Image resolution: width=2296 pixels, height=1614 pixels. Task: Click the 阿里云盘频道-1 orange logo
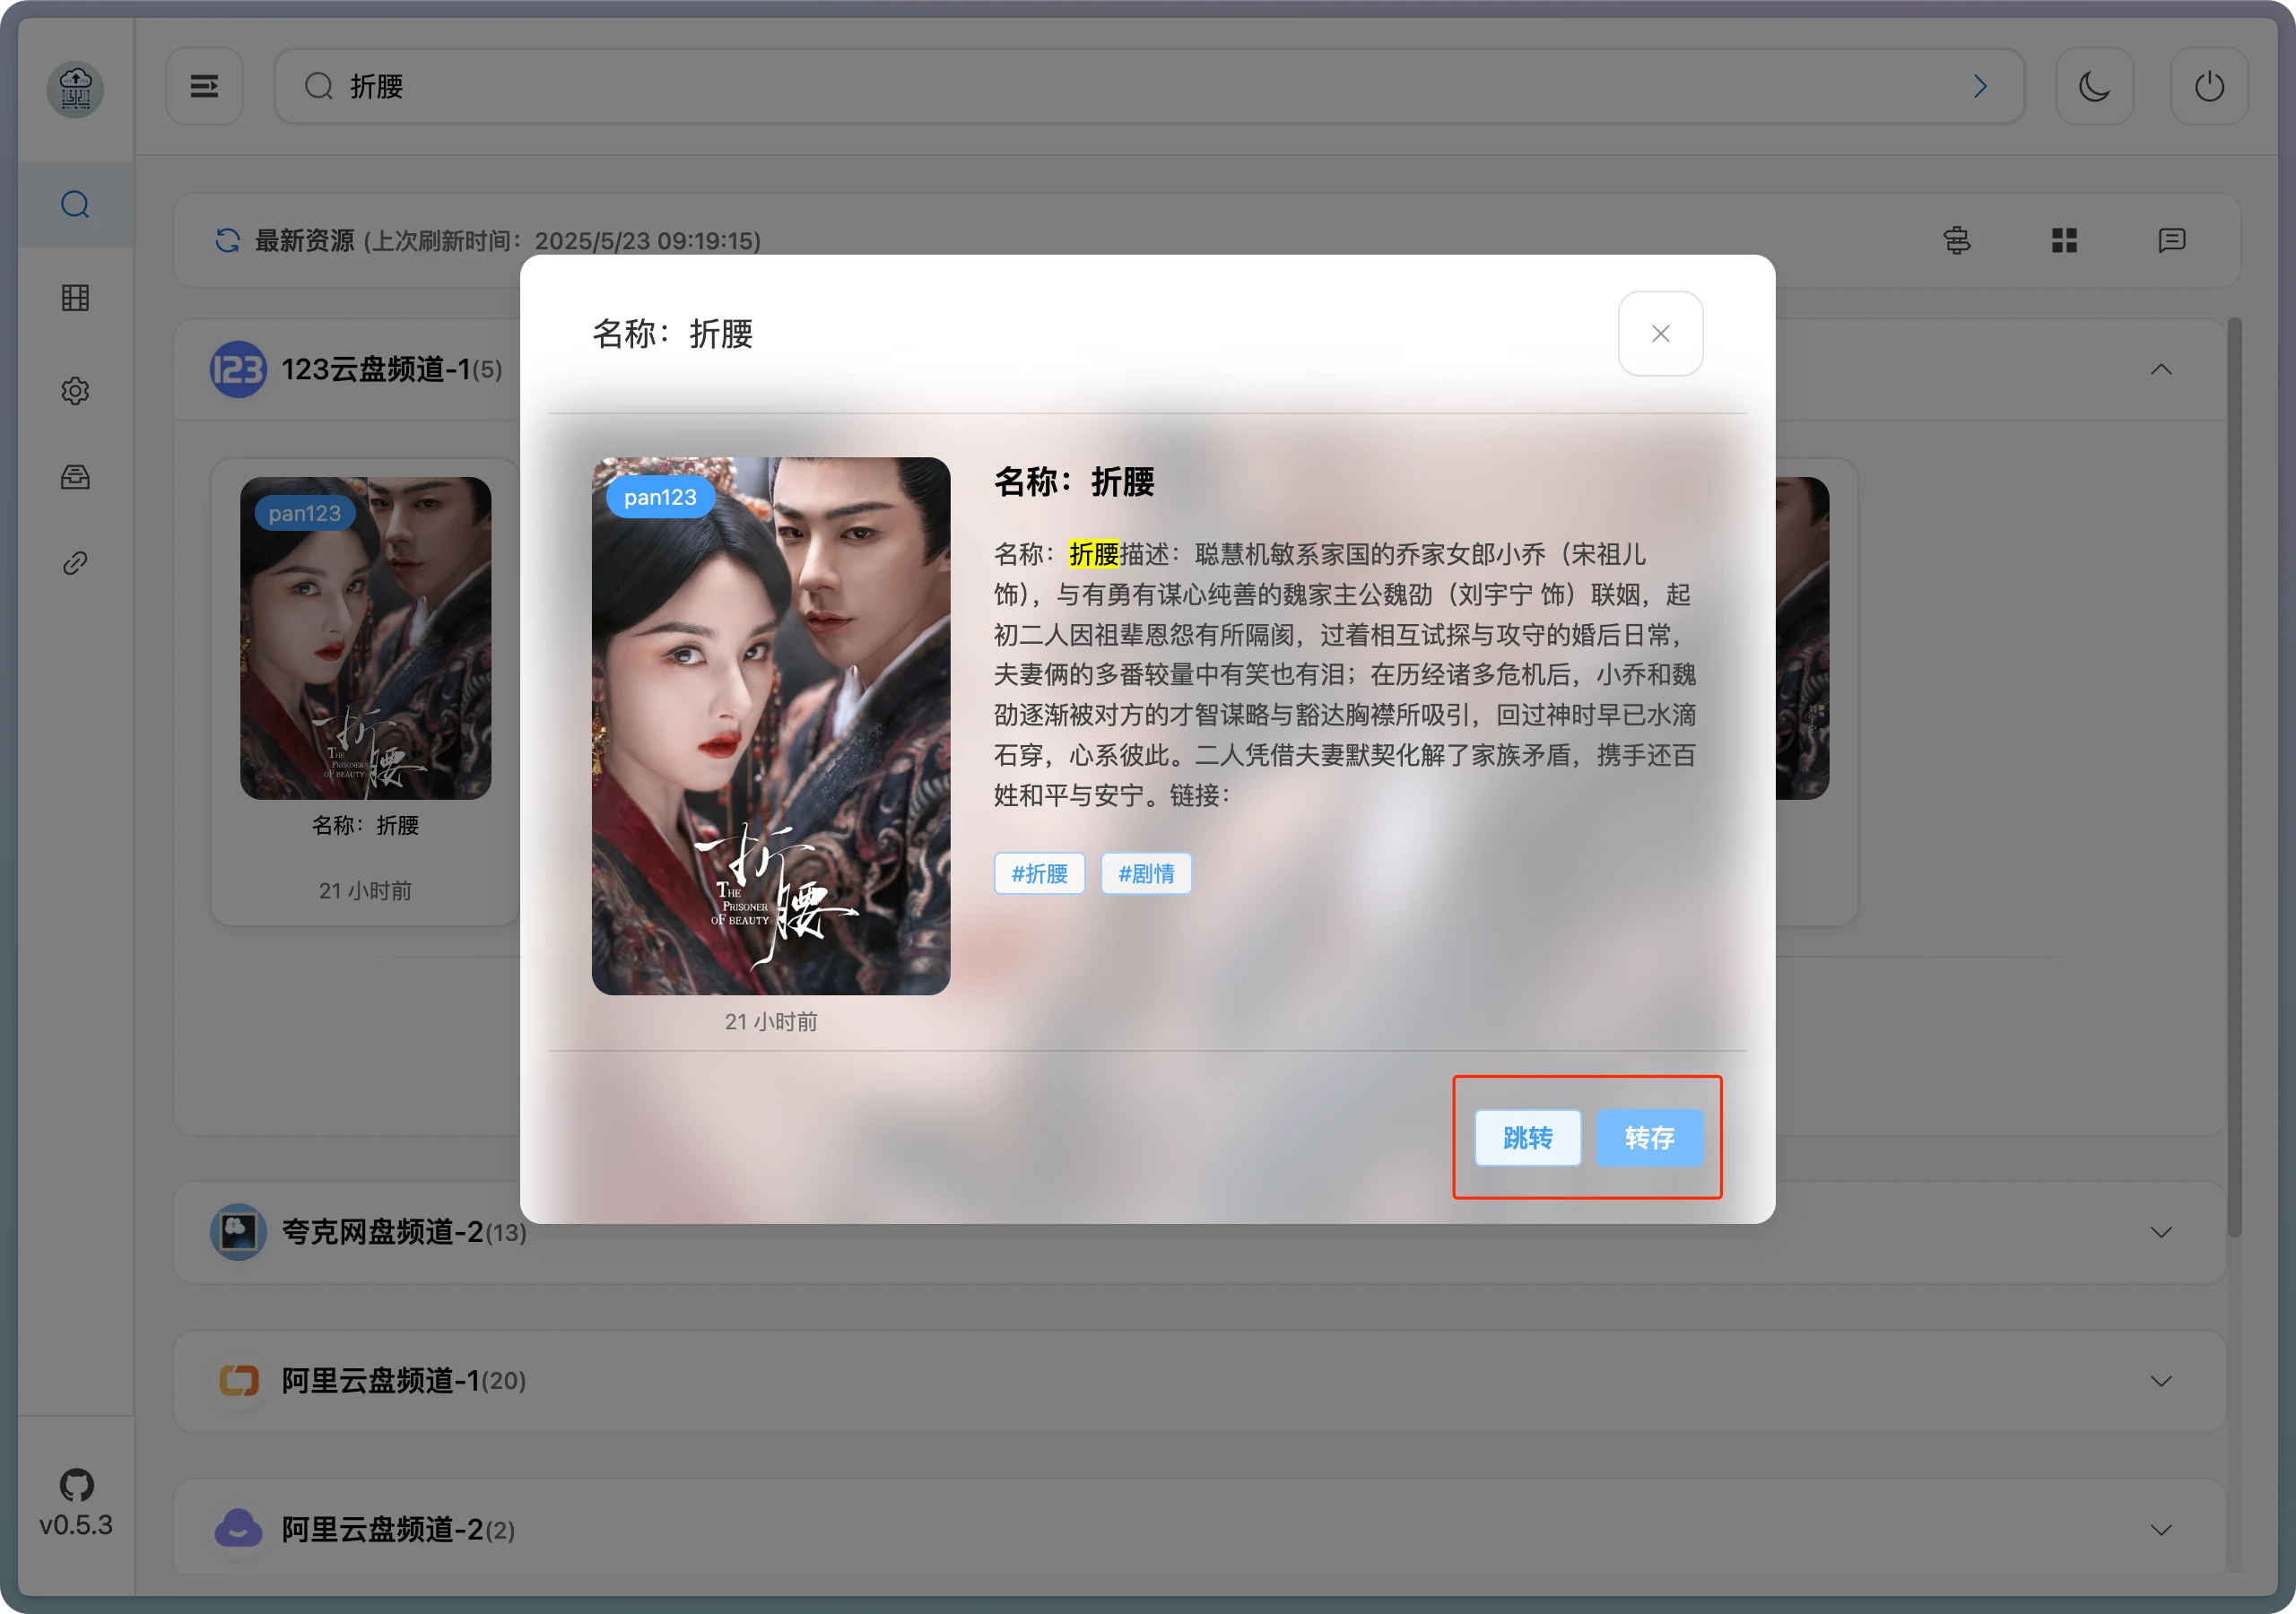coord(238,1380)
